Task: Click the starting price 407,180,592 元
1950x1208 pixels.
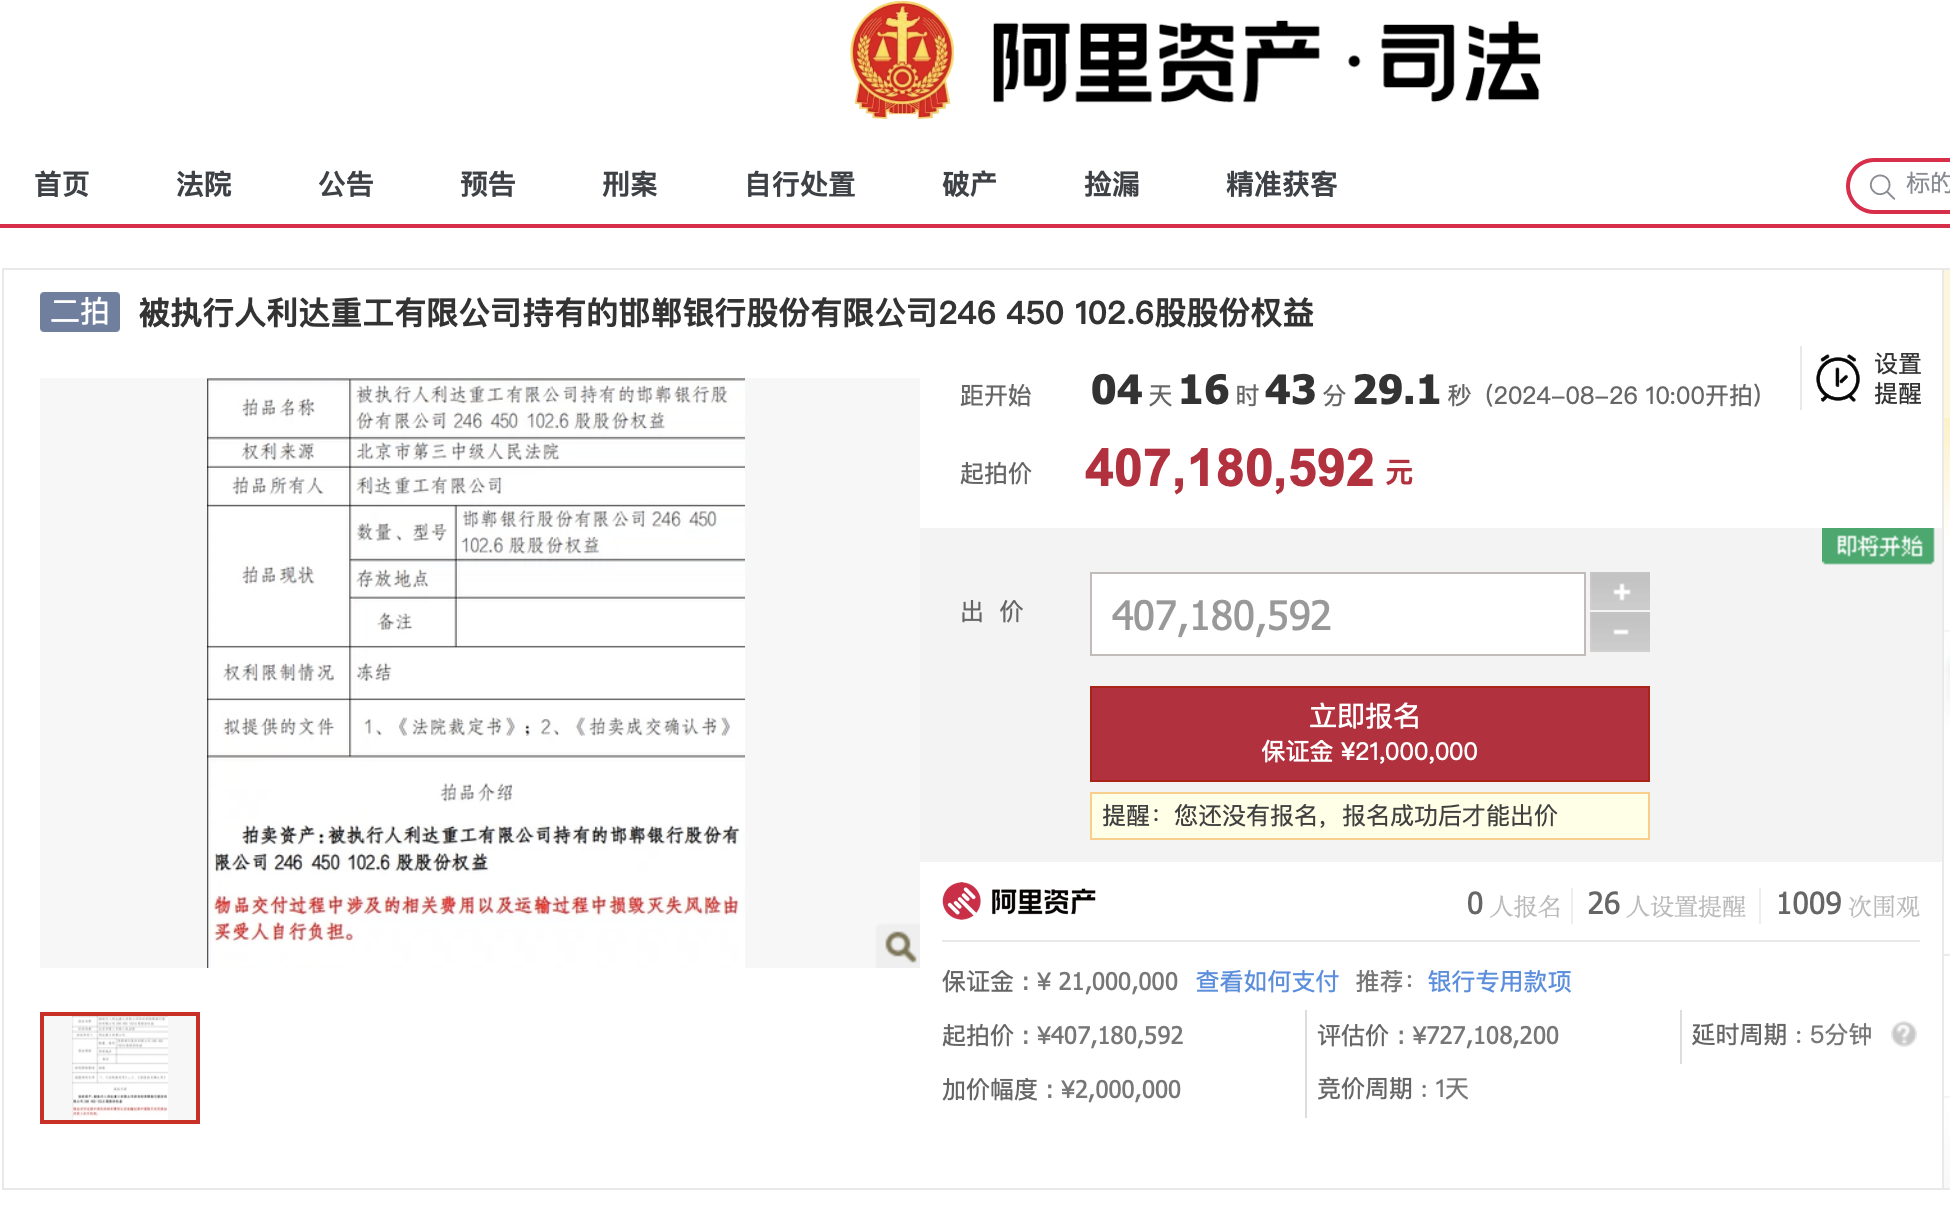Action: [x=1248, y=468]
